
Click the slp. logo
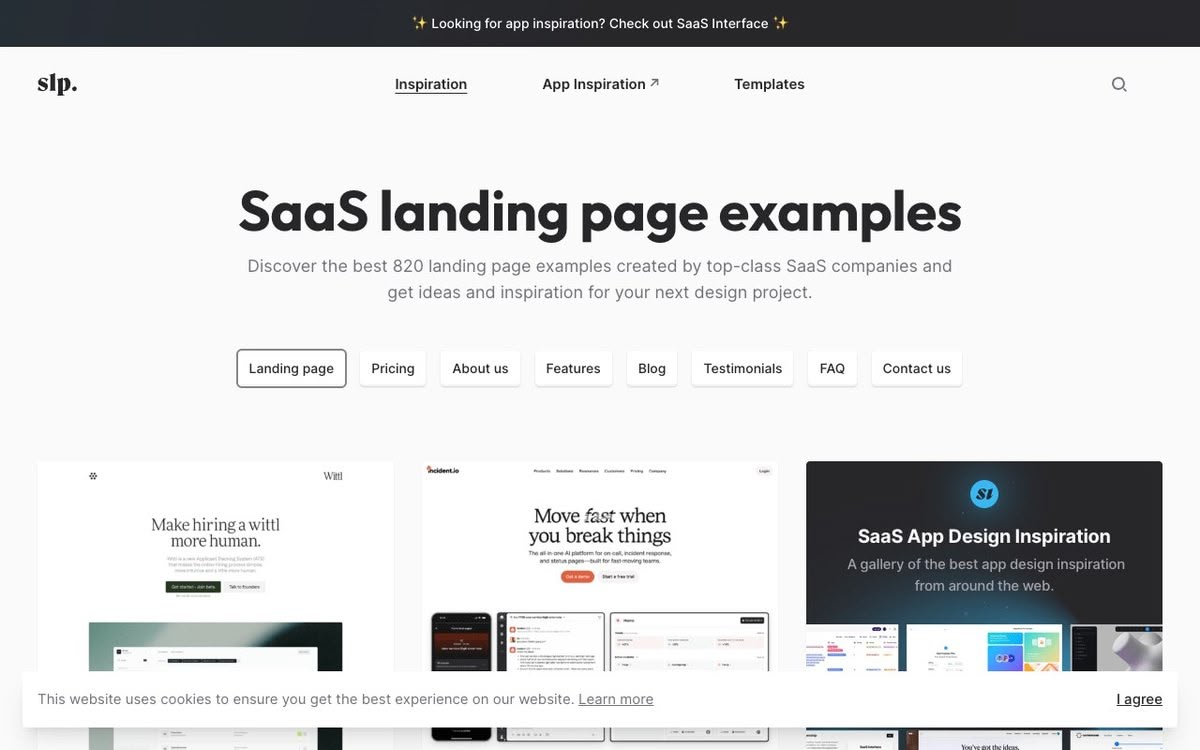click(57, 84)
